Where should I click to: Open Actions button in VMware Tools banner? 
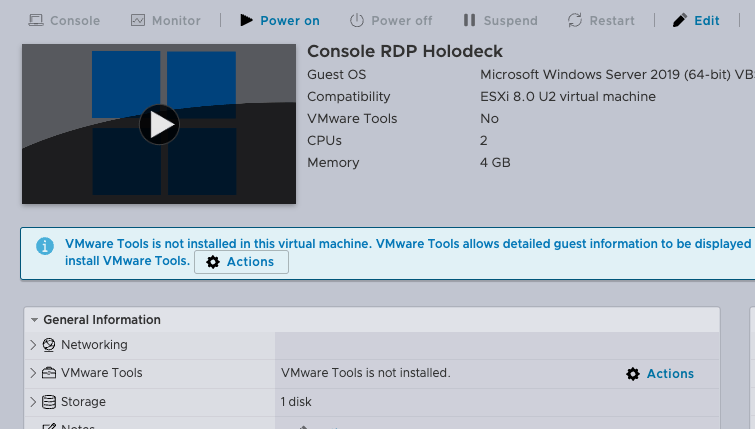click(241, 262)
